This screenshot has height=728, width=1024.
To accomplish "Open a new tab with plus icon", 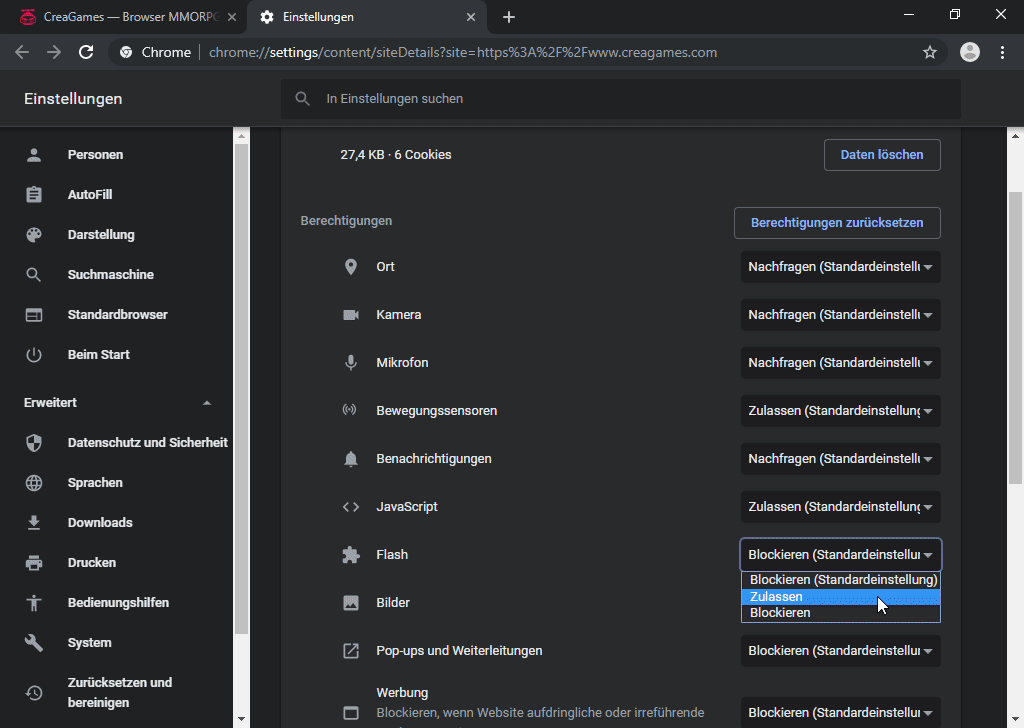I will (x=509, y=17).
